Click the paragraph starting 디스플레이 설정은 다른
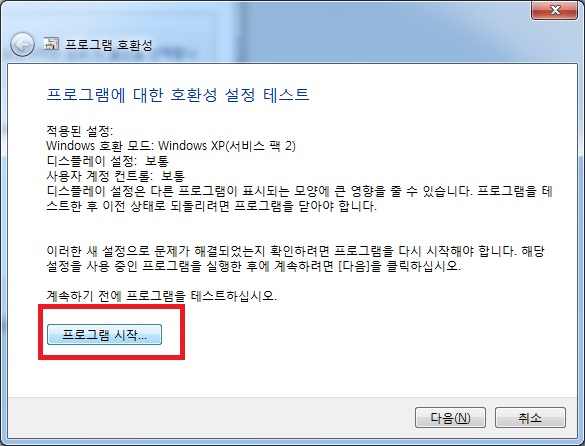This screenshot has width=585, height=446. click(300, 198)
